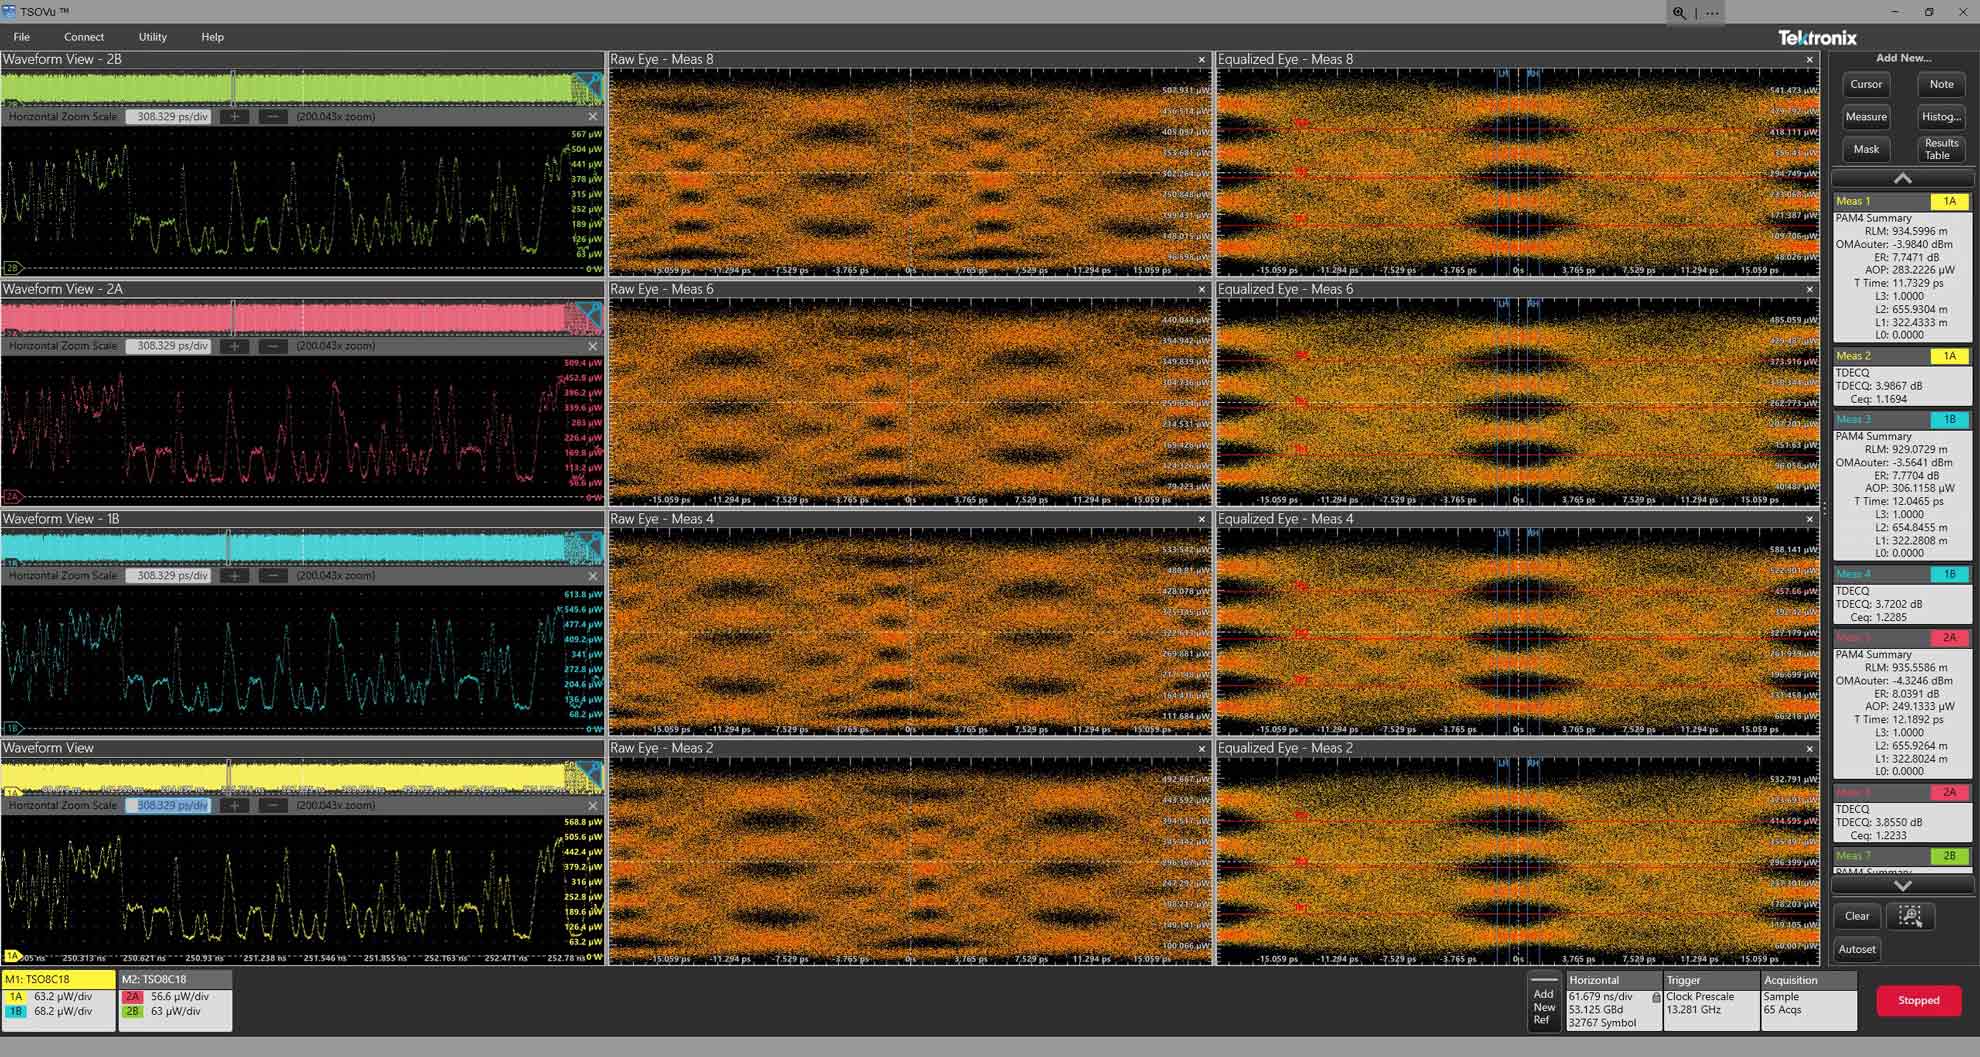Click the red Stopped acquisition indicator

tap(1918, 1000)
